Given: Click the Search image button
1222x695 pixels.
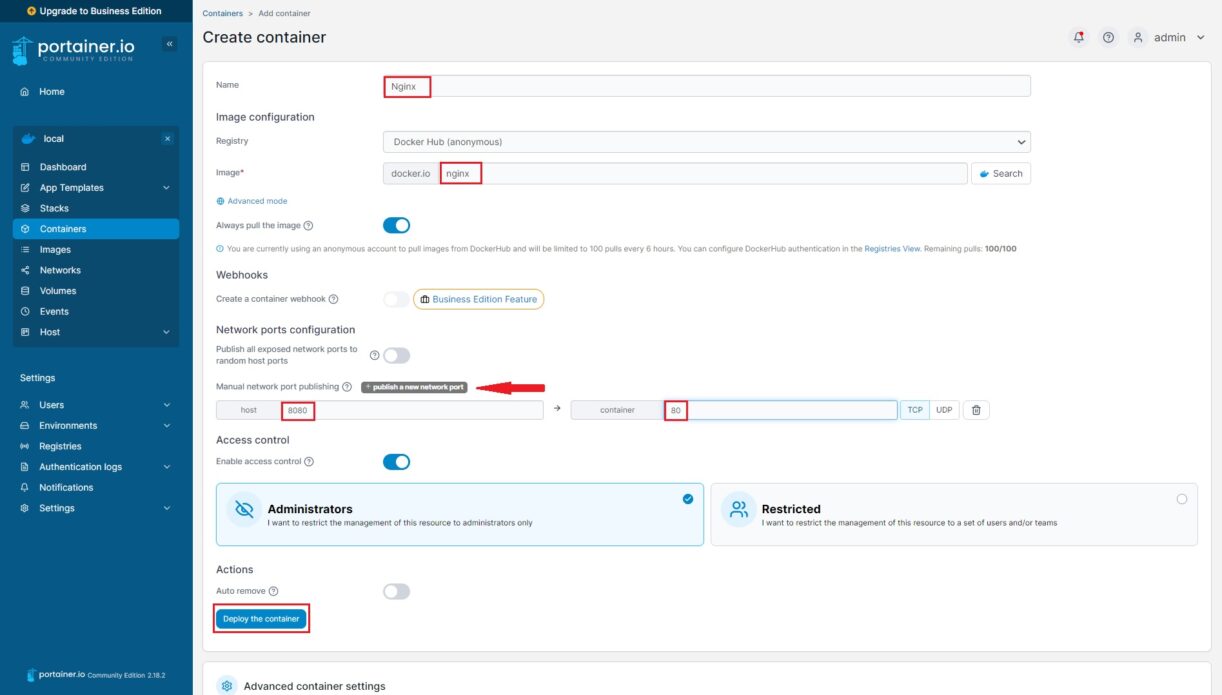Looking at the screenshot, I should 1001,173.
